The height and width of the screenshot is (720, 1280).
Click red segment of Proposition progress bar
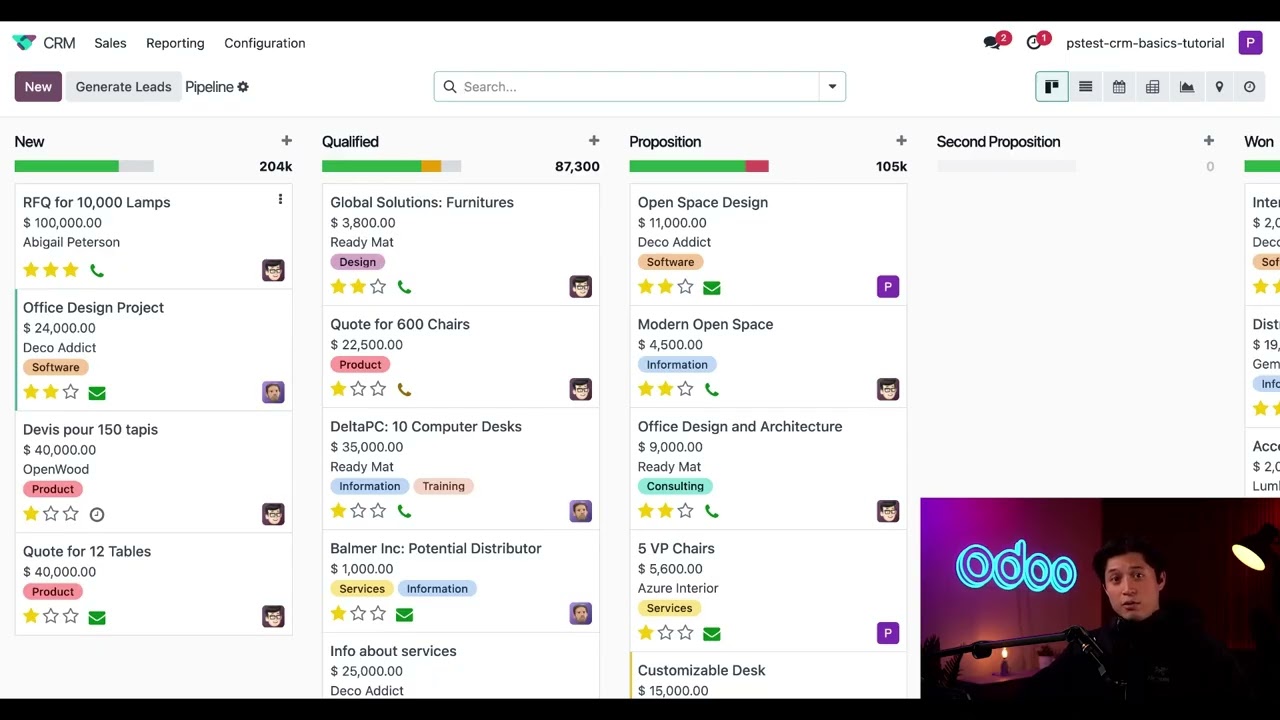click(x=757, y=166)
